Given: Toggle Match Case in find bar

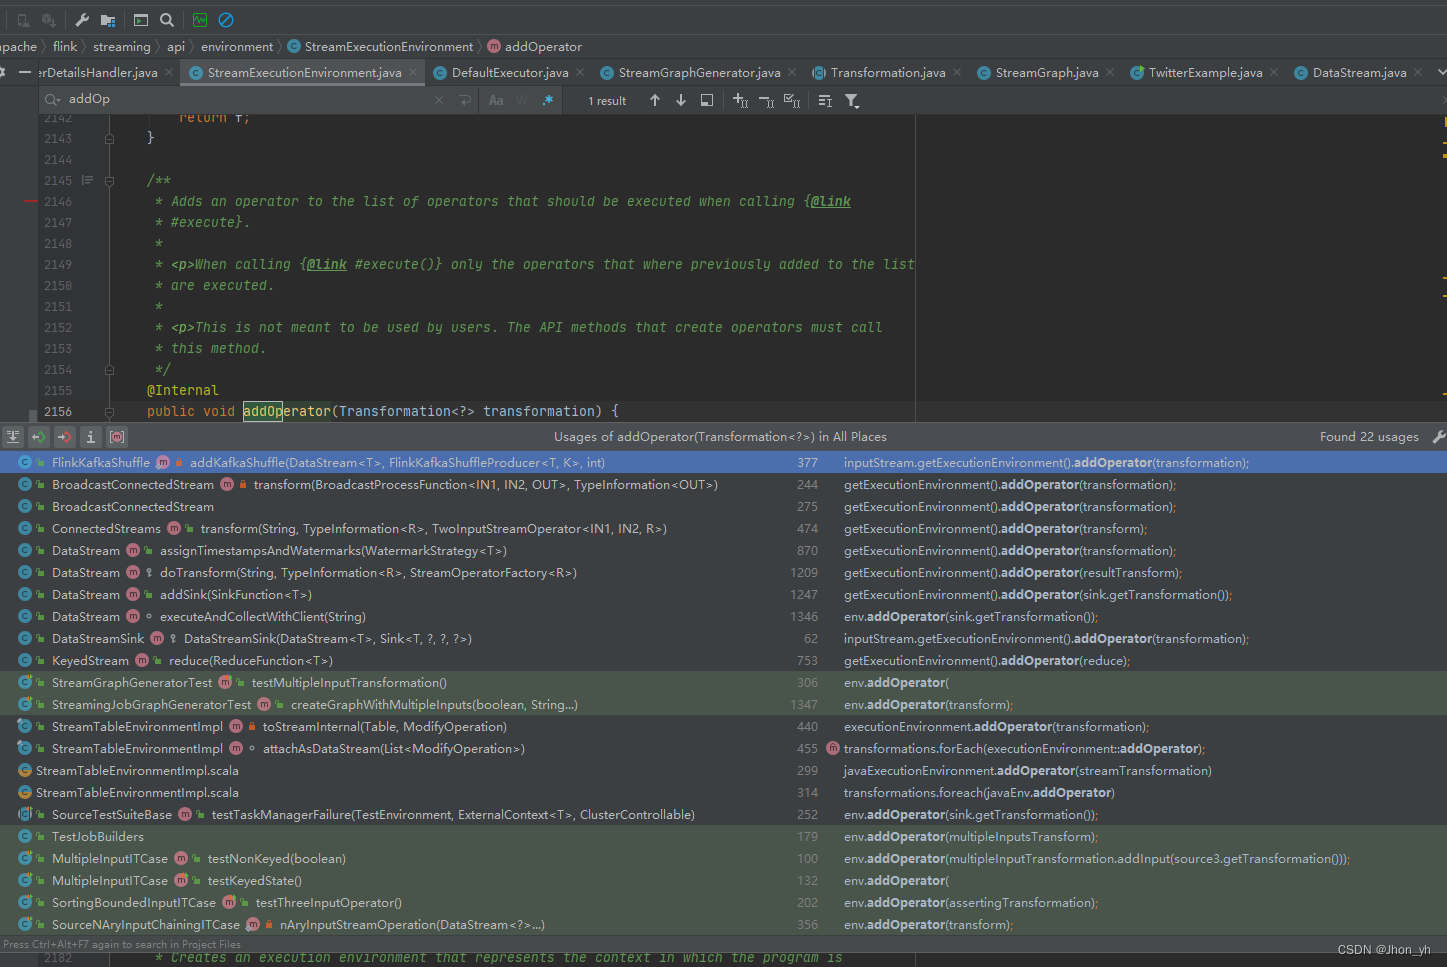Looking at the screenshot, I should [x=496, y=100].
